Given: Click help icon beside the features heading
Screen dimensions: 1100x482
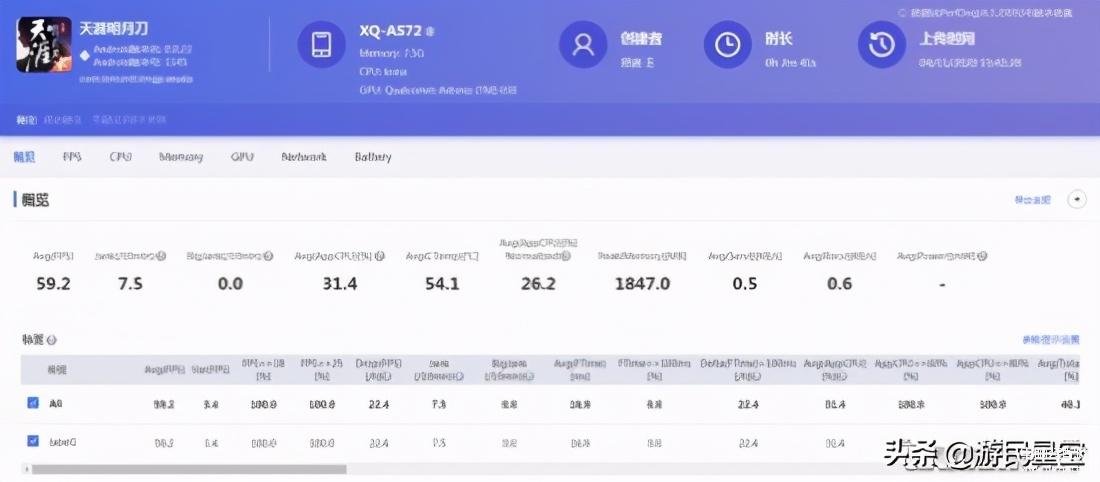Looking at the screenshot, I should tap(51, 340).
